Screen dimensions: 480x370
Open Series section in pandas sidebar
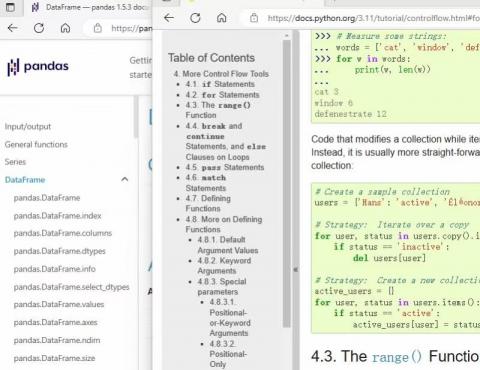15,162
